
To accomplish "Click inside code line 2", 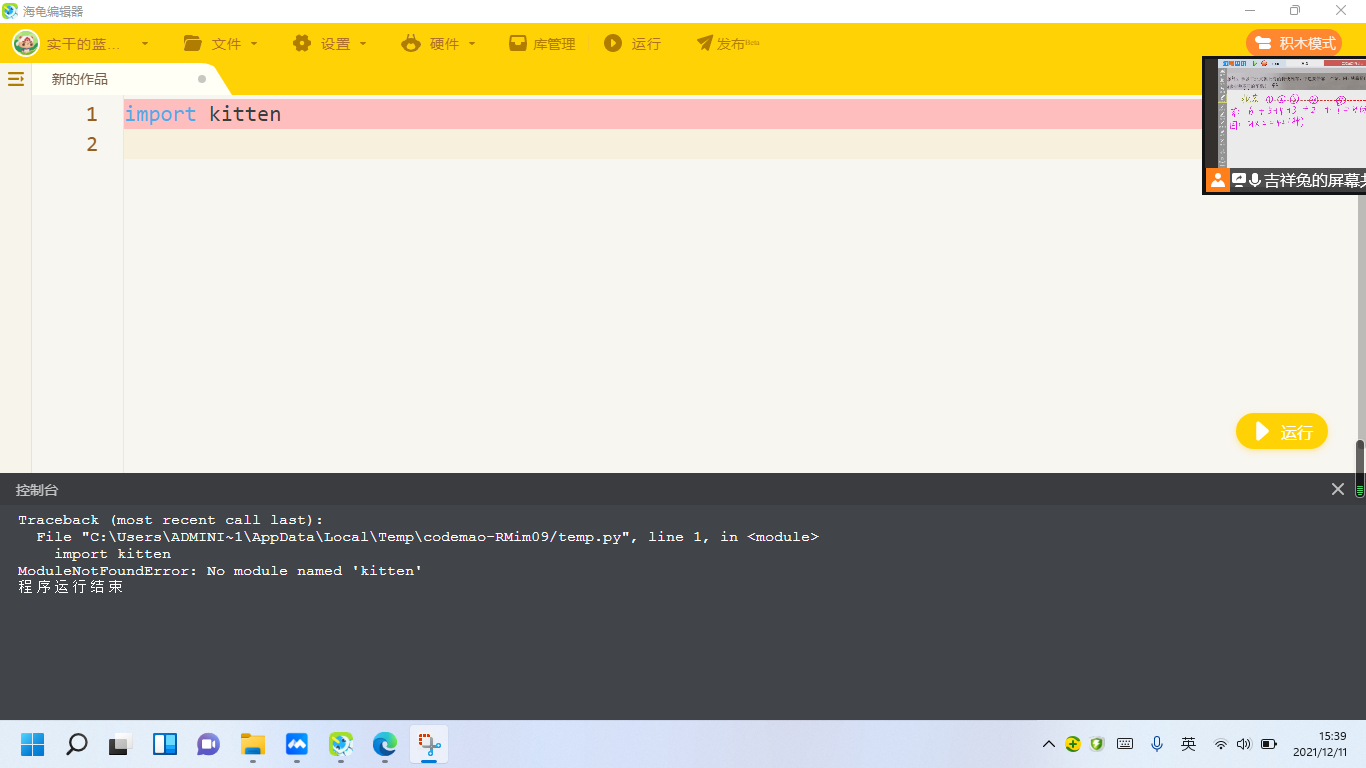I will (x=662, y=144).
